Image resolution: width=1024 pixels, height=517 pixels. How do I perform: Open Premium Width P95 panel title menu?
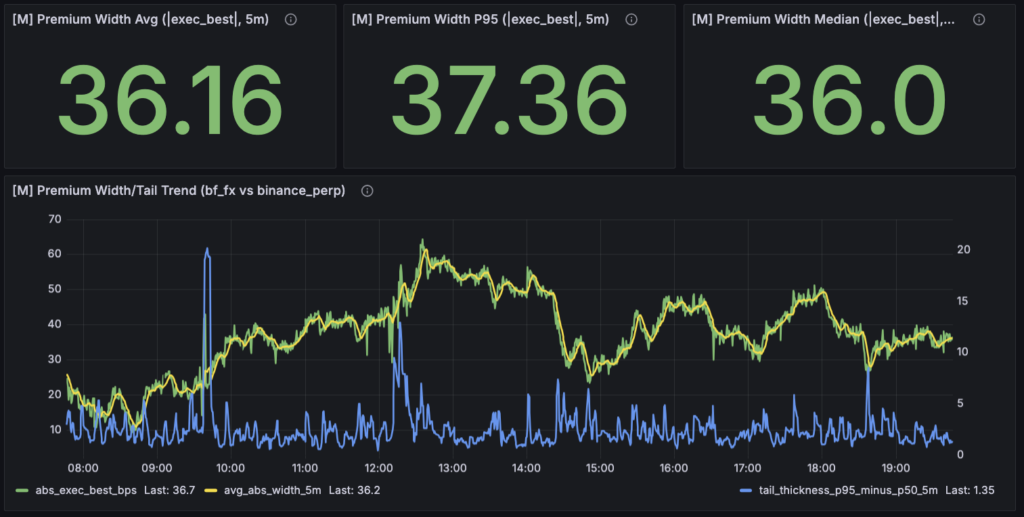point(479,20)
